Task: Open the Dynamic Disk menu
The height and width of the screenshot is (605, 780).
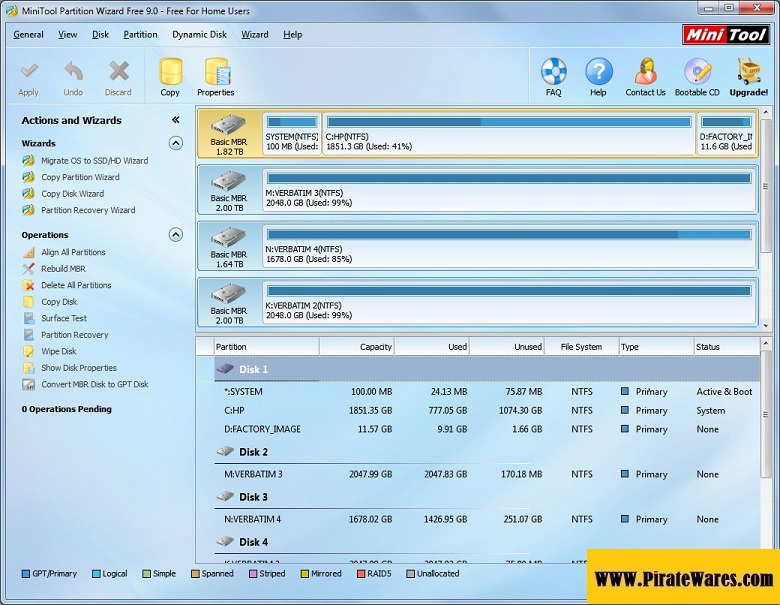Action: (x=199, y=34)
